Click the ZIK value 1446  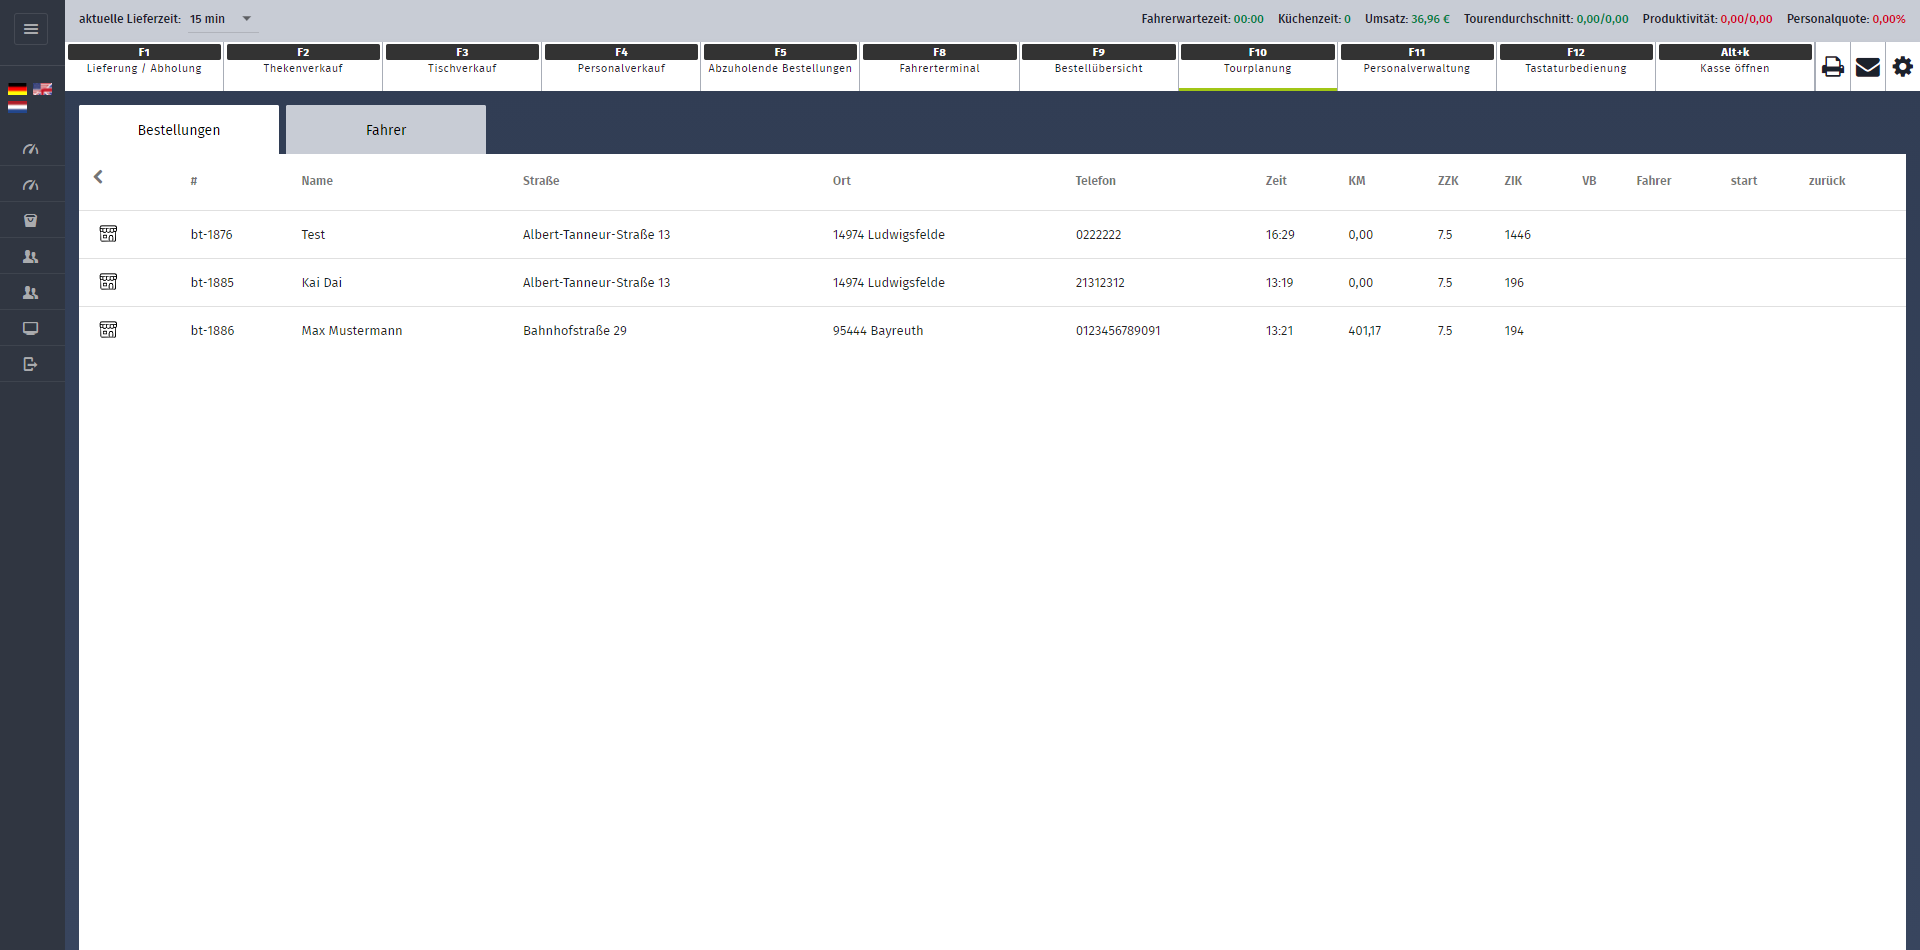pyautogui.click(x=1517, y=235)
